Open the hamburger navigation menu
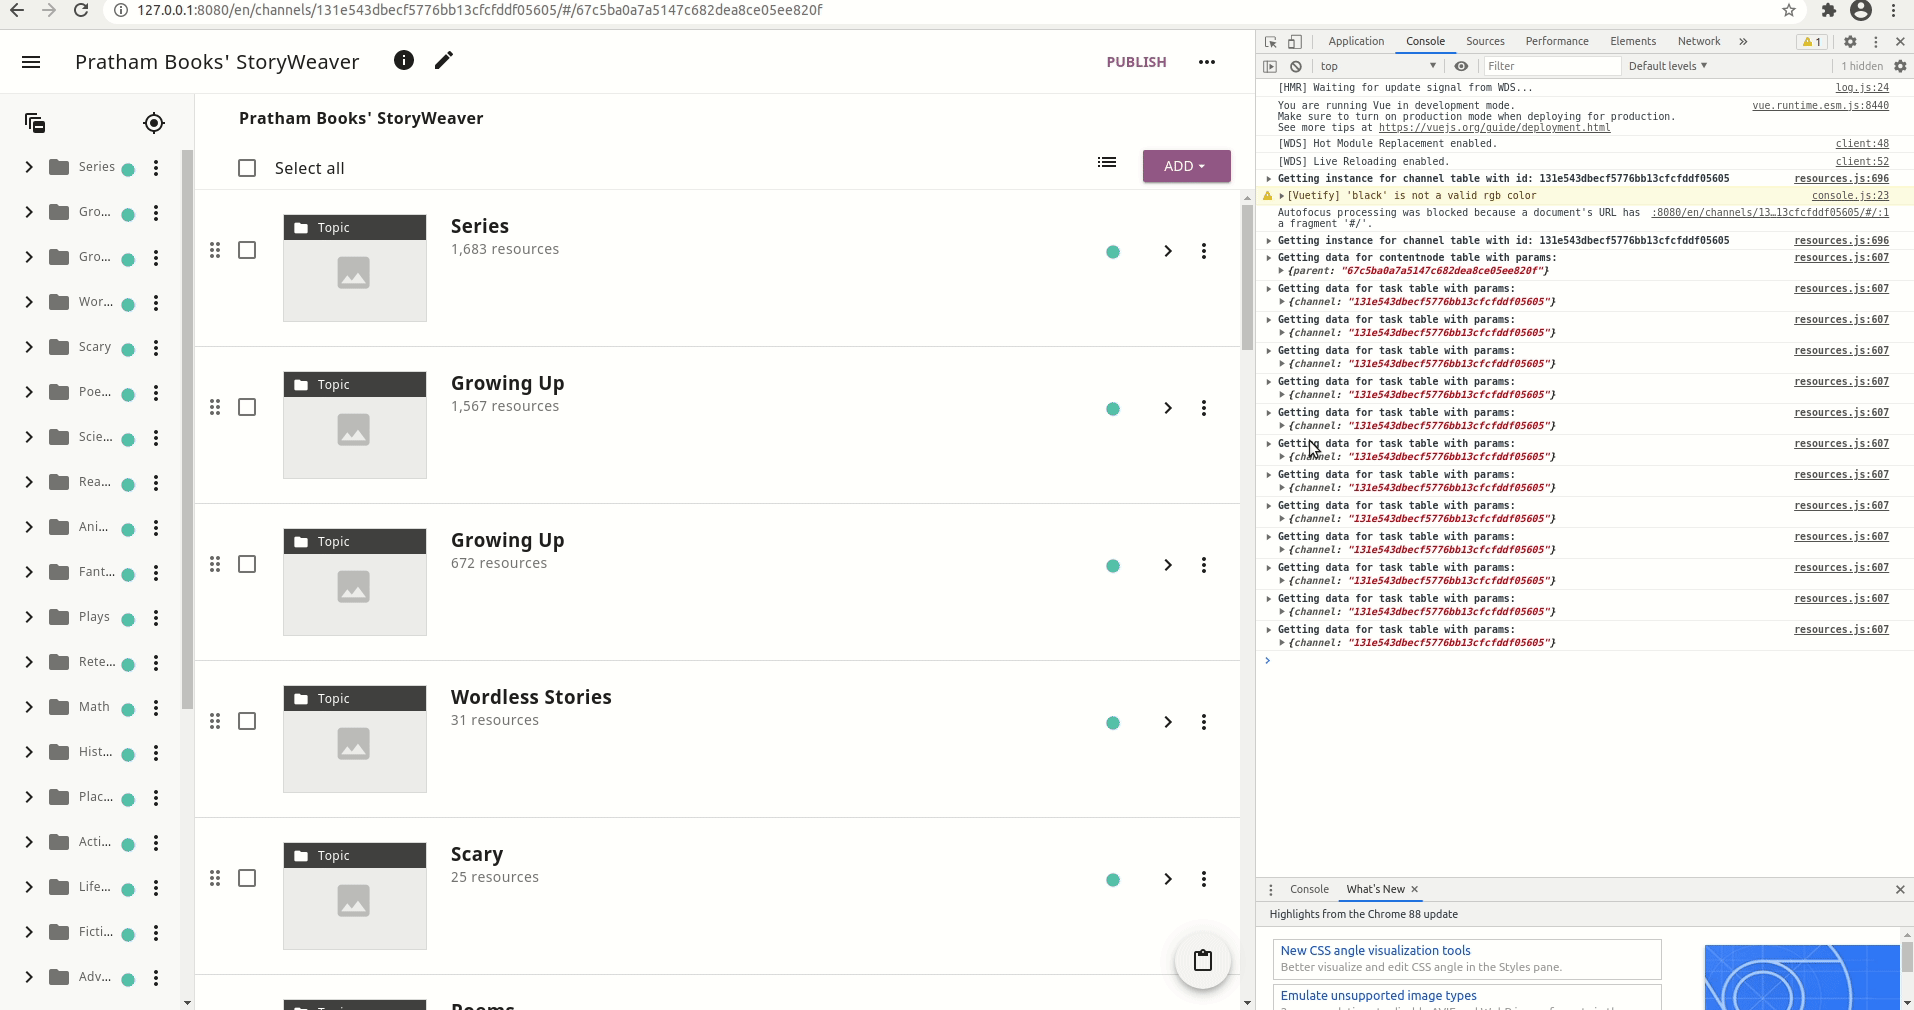Image resolution: width=1914 pixels, height=1010 pixels. point(31,62)
